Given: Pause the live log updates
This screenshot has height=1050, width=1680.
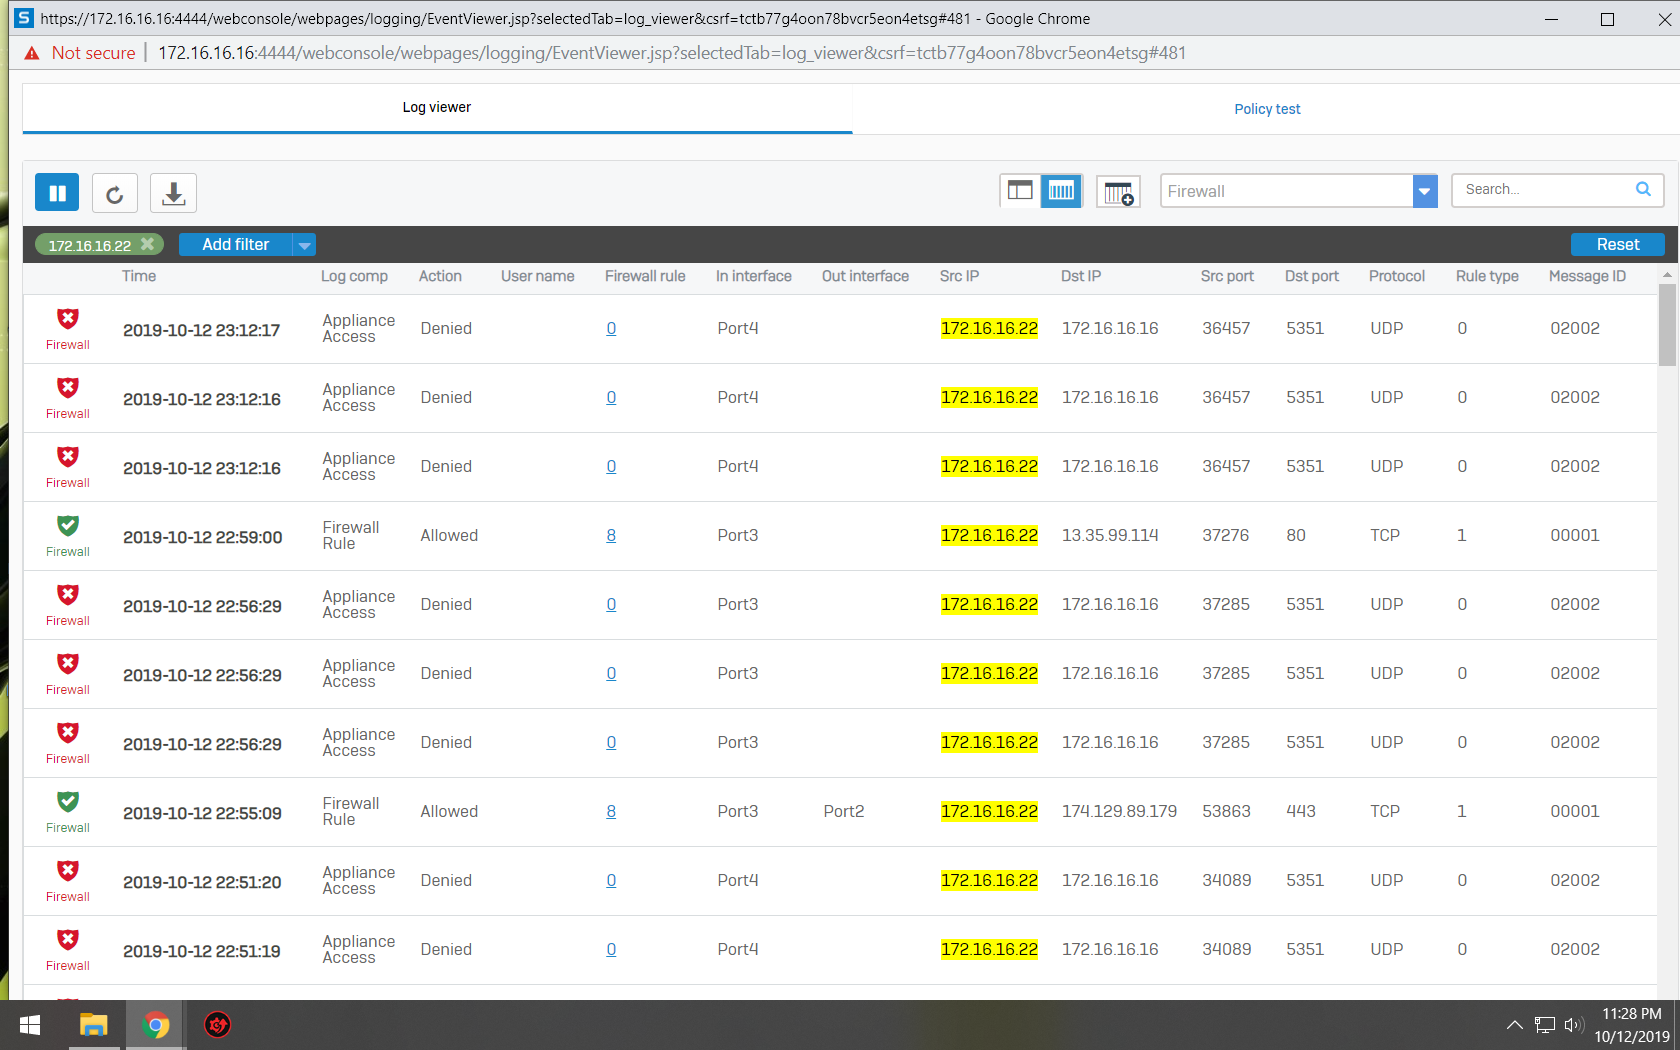Looking at the screenshot, I should [x=57, y=193].
